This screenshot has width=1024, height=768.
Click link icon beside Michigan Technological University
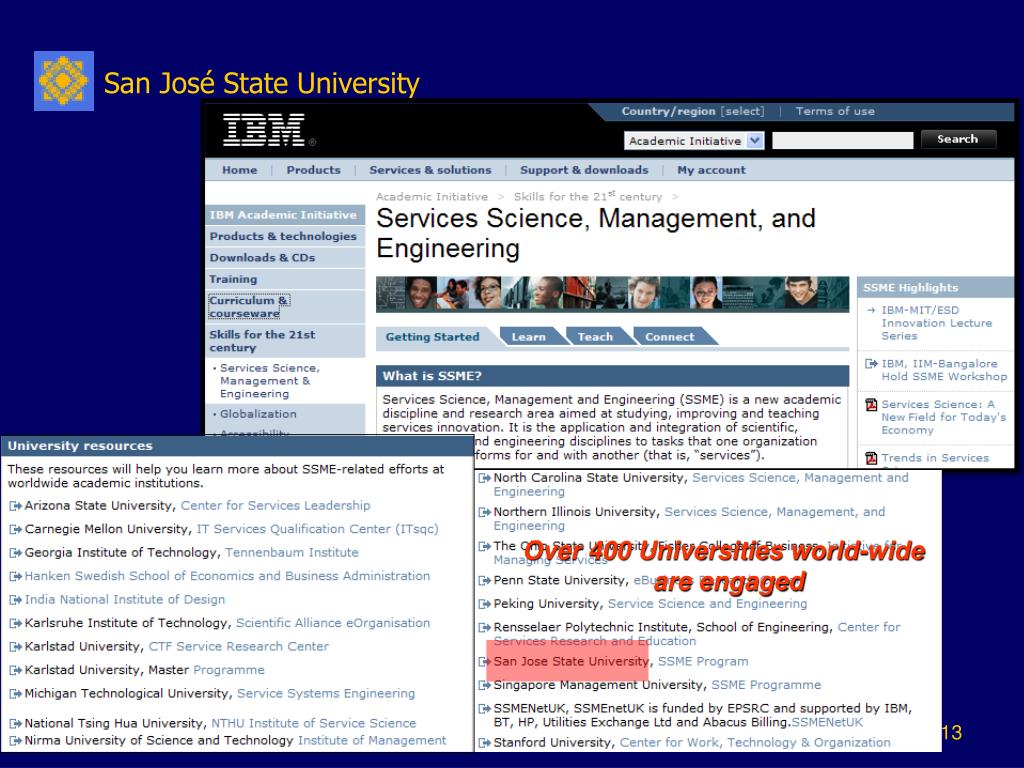coord(14,694)
